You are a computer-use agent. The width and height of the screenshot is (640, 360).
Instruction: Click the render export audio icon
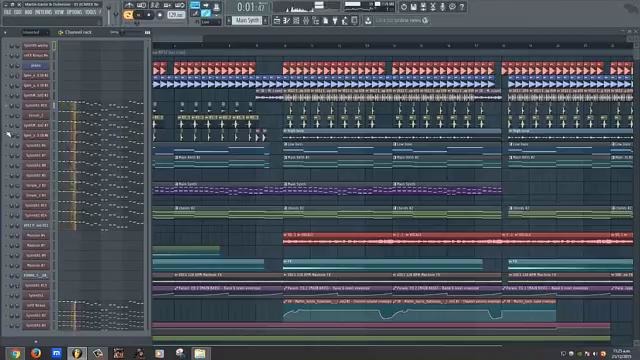(x=423, y=7)
